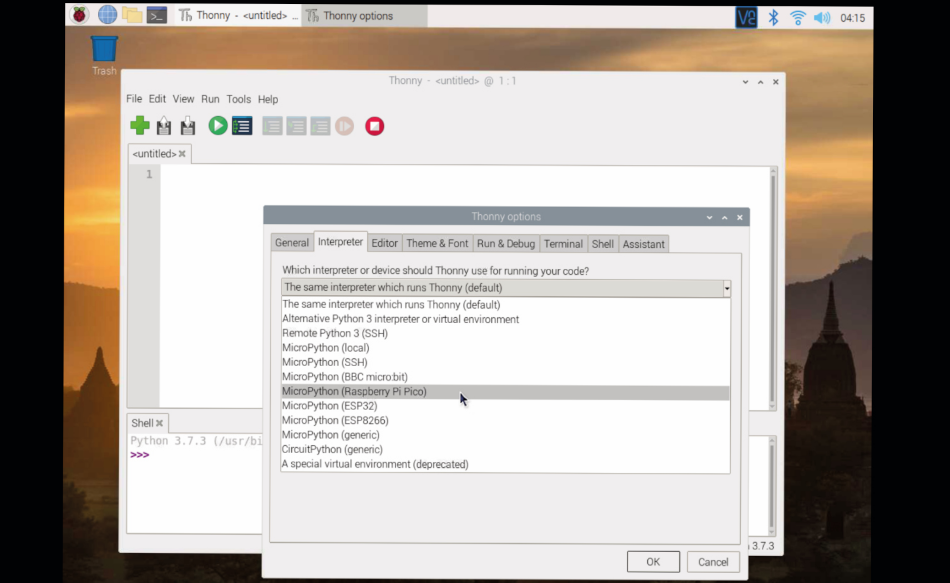950x583 pixels.
Task: Select A special virtual environment (deprecated)
Action: [505, 464]
